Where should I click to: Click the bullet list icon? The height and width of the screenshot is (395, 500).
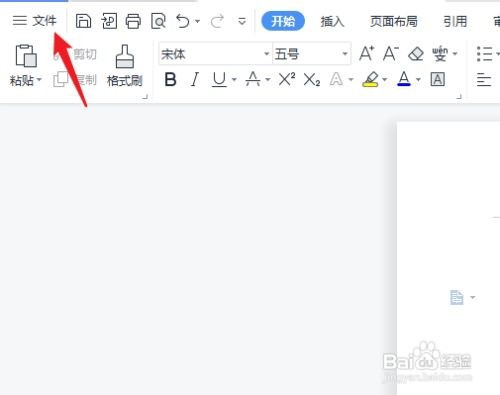pos(484,54)
